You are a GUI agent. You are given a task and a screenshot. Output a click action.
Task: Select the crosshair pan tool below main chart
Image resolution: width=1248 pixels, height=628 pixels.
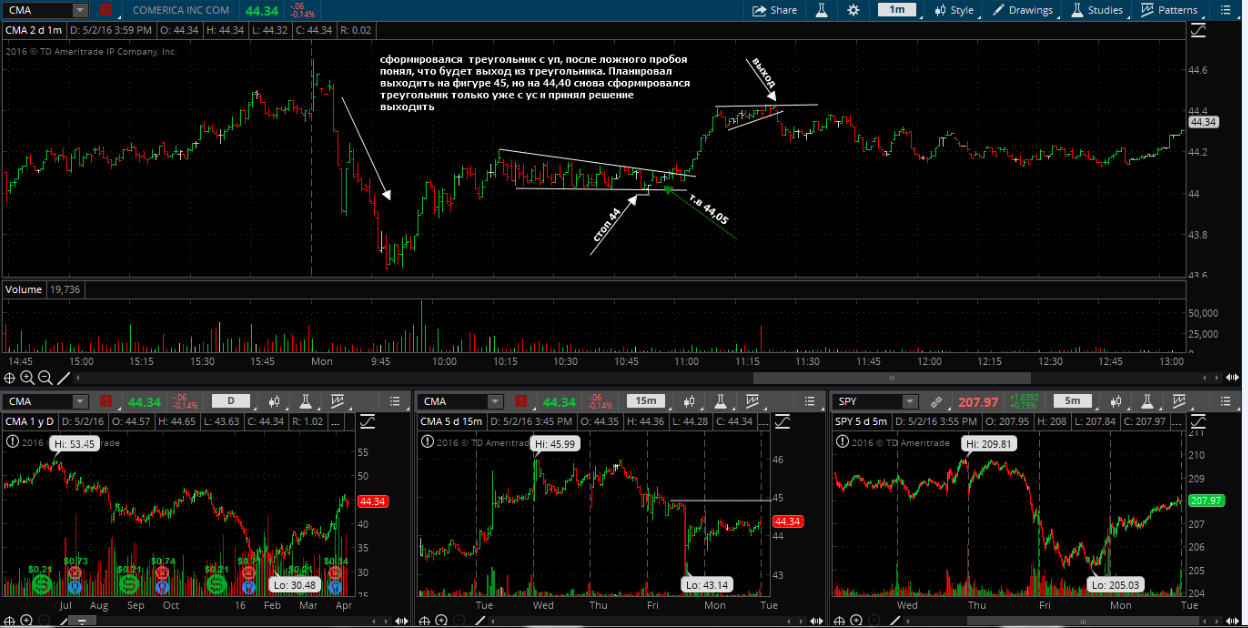(x=10, y=378)
